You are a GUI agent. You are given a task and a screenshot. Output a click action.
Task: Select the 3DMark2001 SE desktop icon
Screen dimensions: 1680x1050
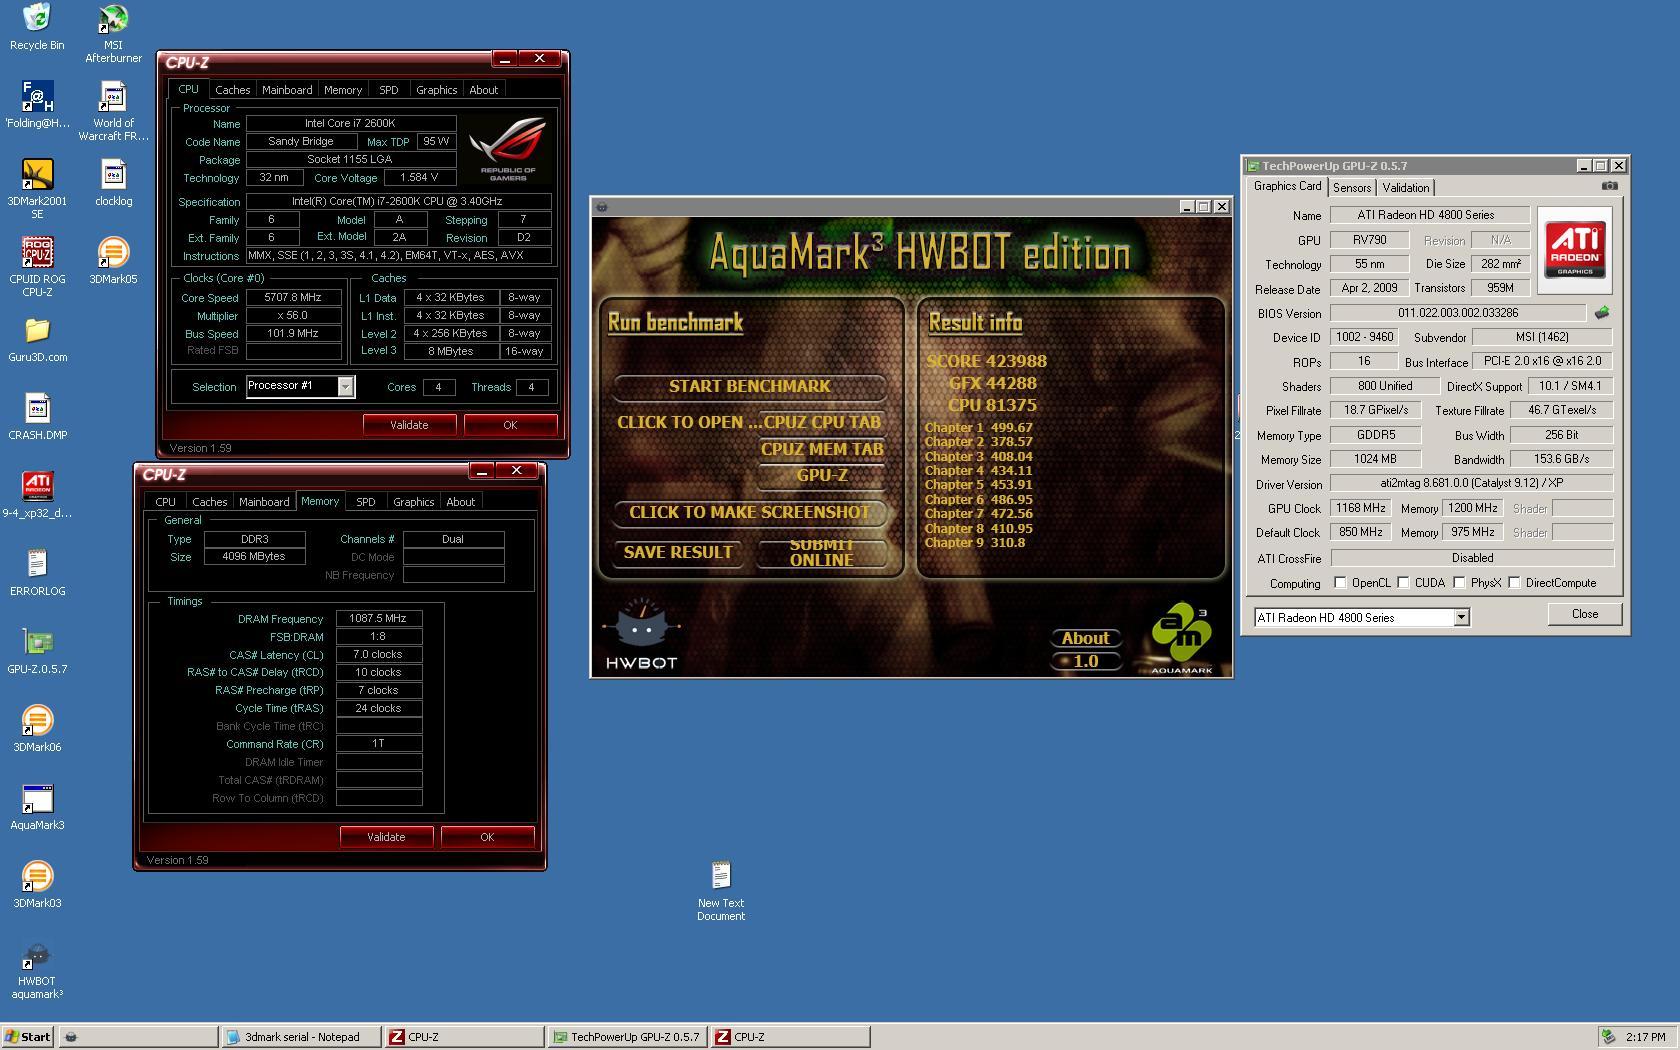(37, 189)
